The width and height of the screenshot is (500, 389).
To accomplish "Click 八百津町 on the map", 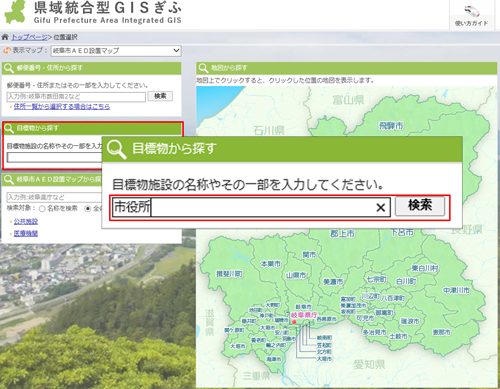I will [x=393, y=298].
